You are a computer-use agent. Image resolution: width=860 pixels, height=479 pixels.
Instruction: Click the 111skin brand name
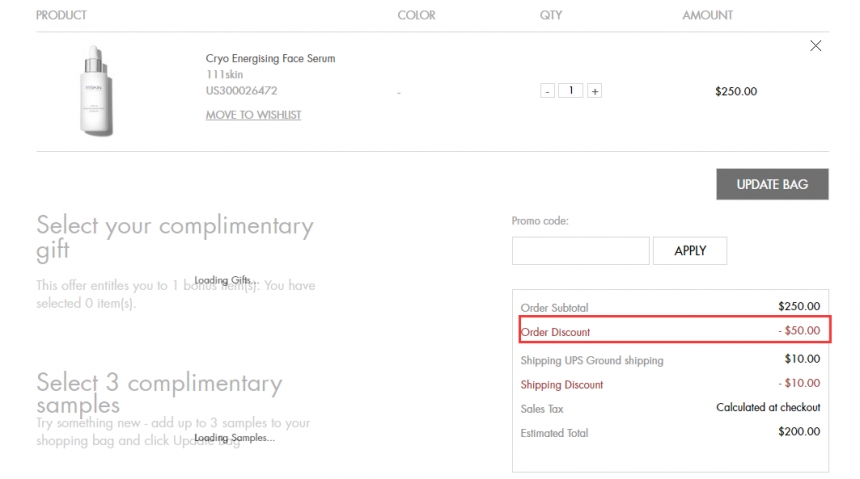(224, 75)
